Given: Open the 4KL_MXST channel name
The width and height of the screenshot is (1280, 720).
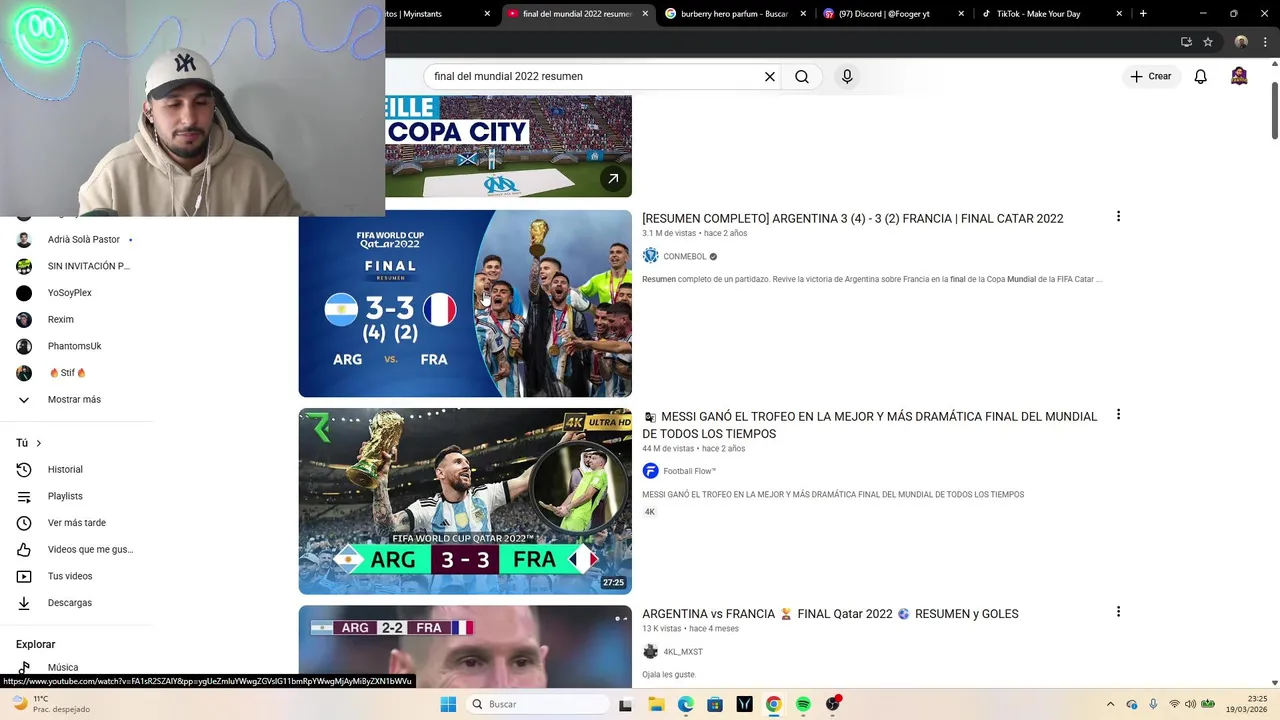Looking at the screenshot, I should tap(683, 652).
